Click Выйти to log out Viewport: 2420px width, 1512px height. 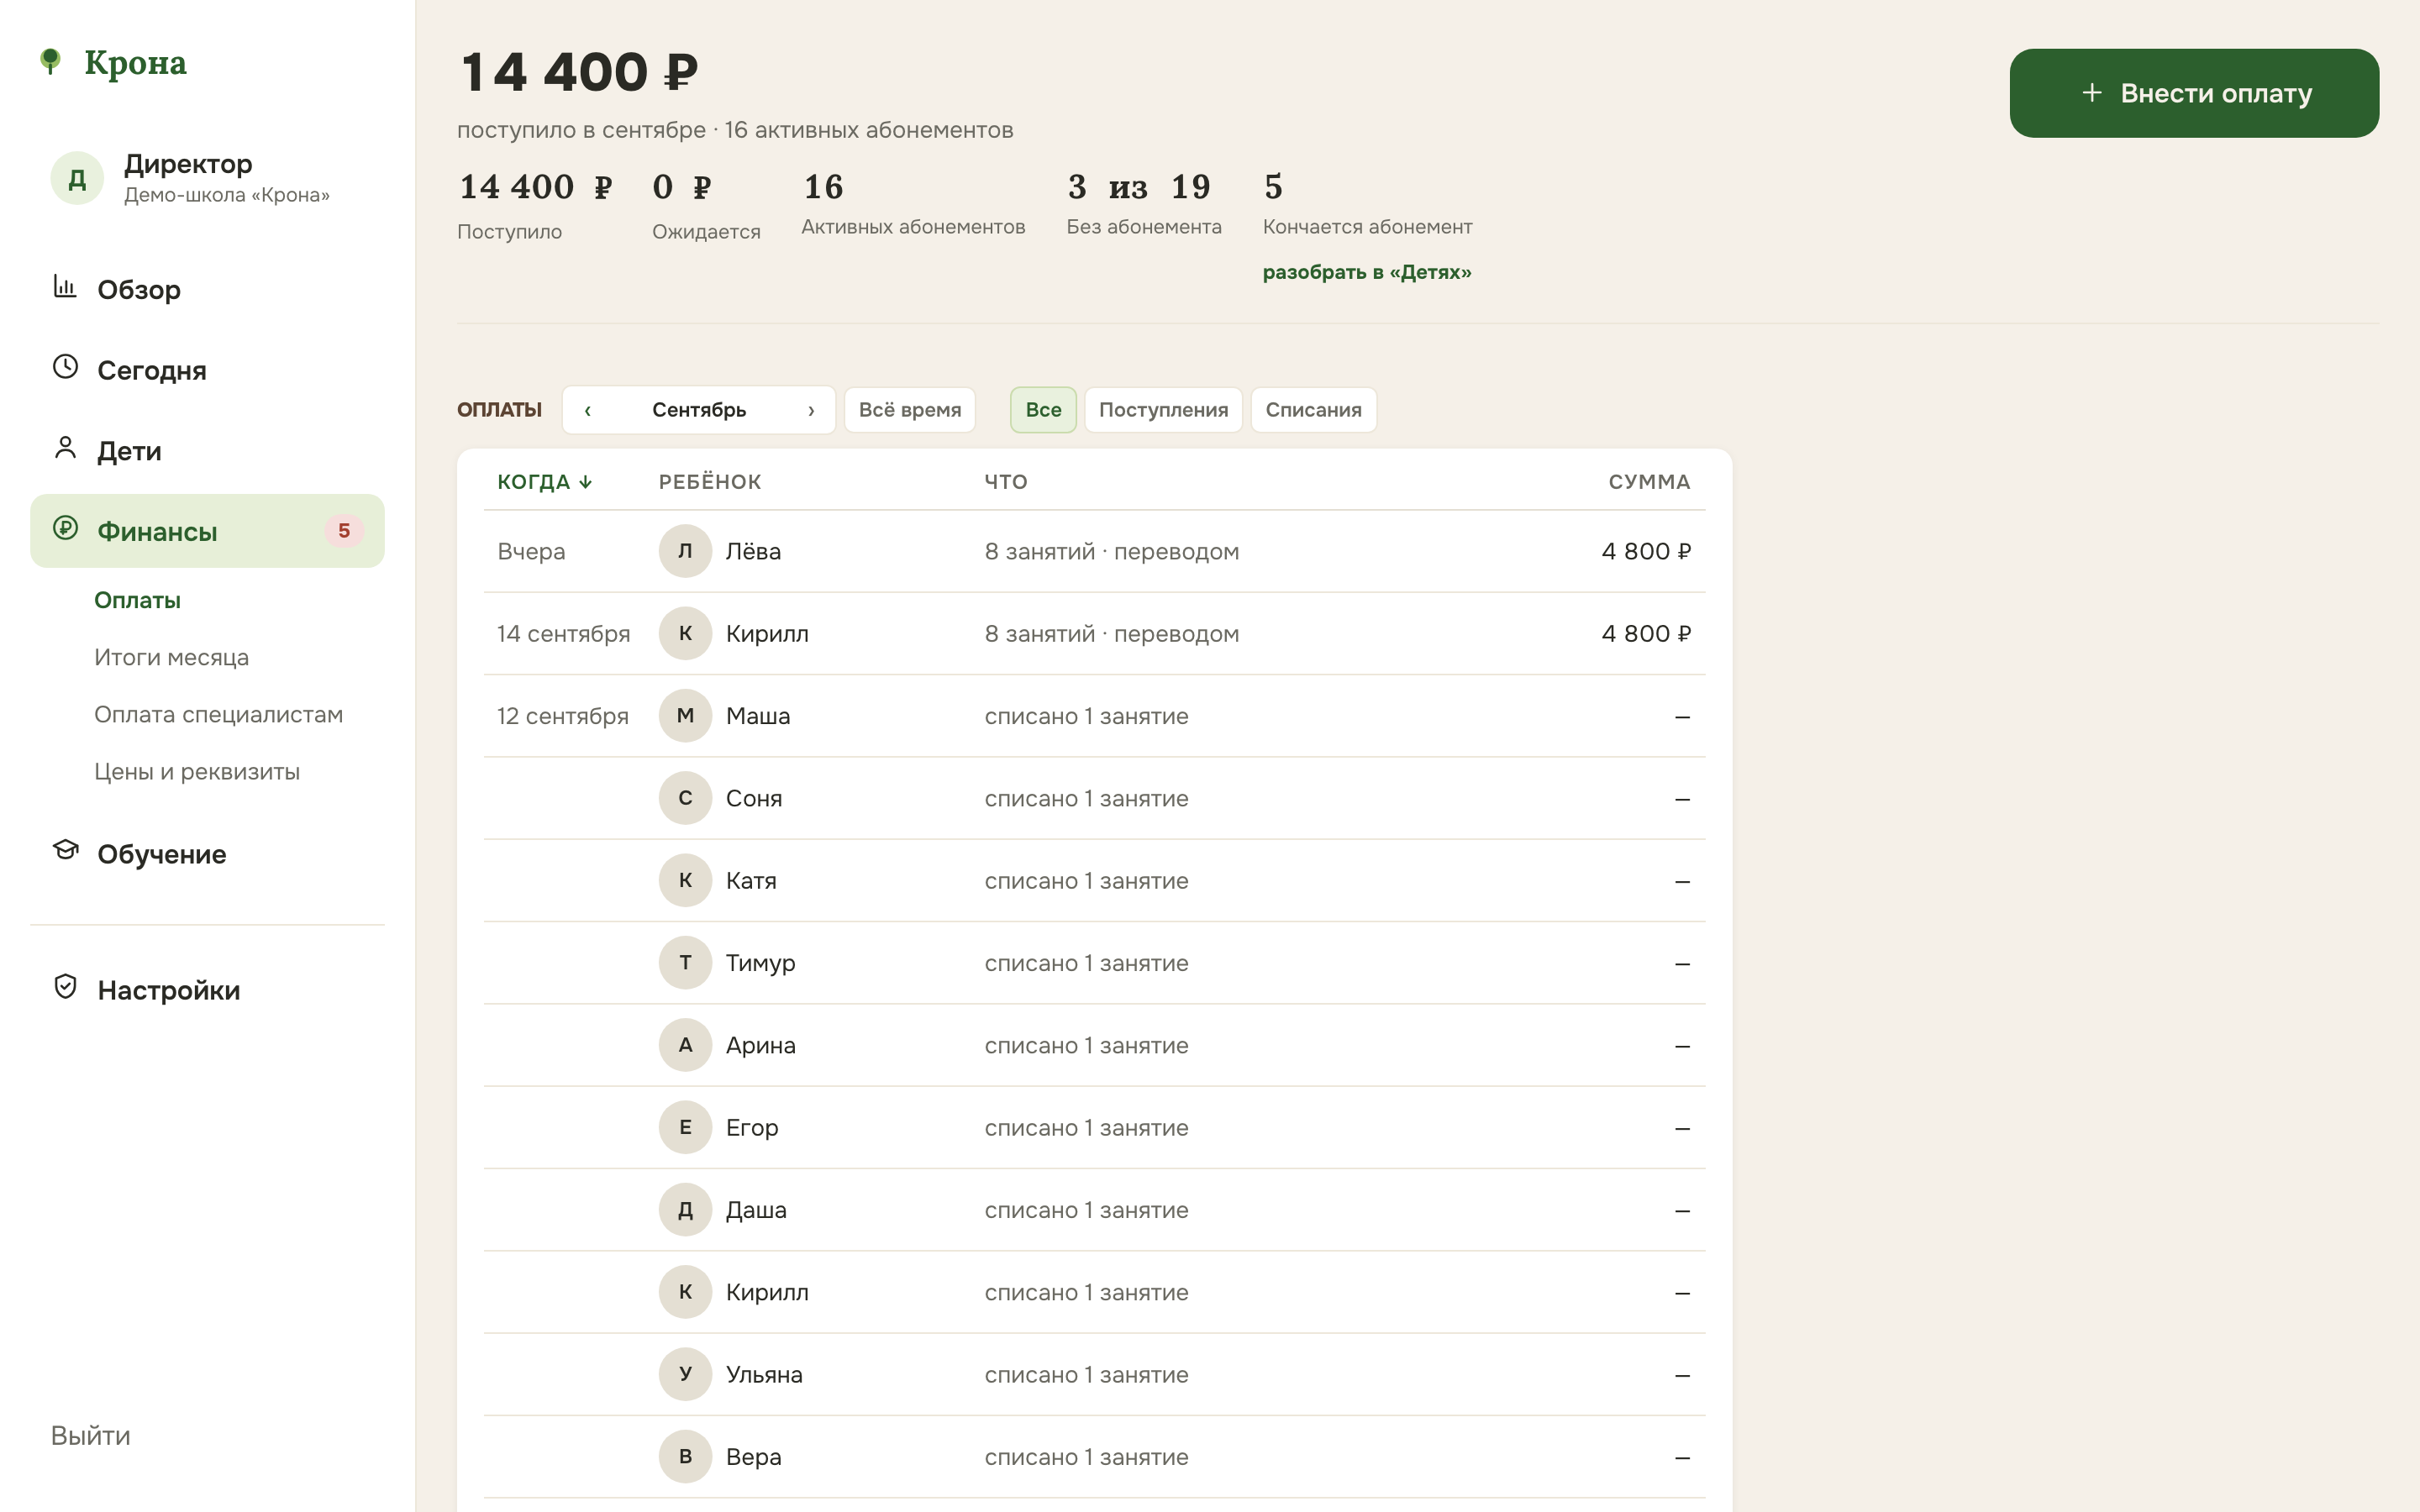[90, 1435]
